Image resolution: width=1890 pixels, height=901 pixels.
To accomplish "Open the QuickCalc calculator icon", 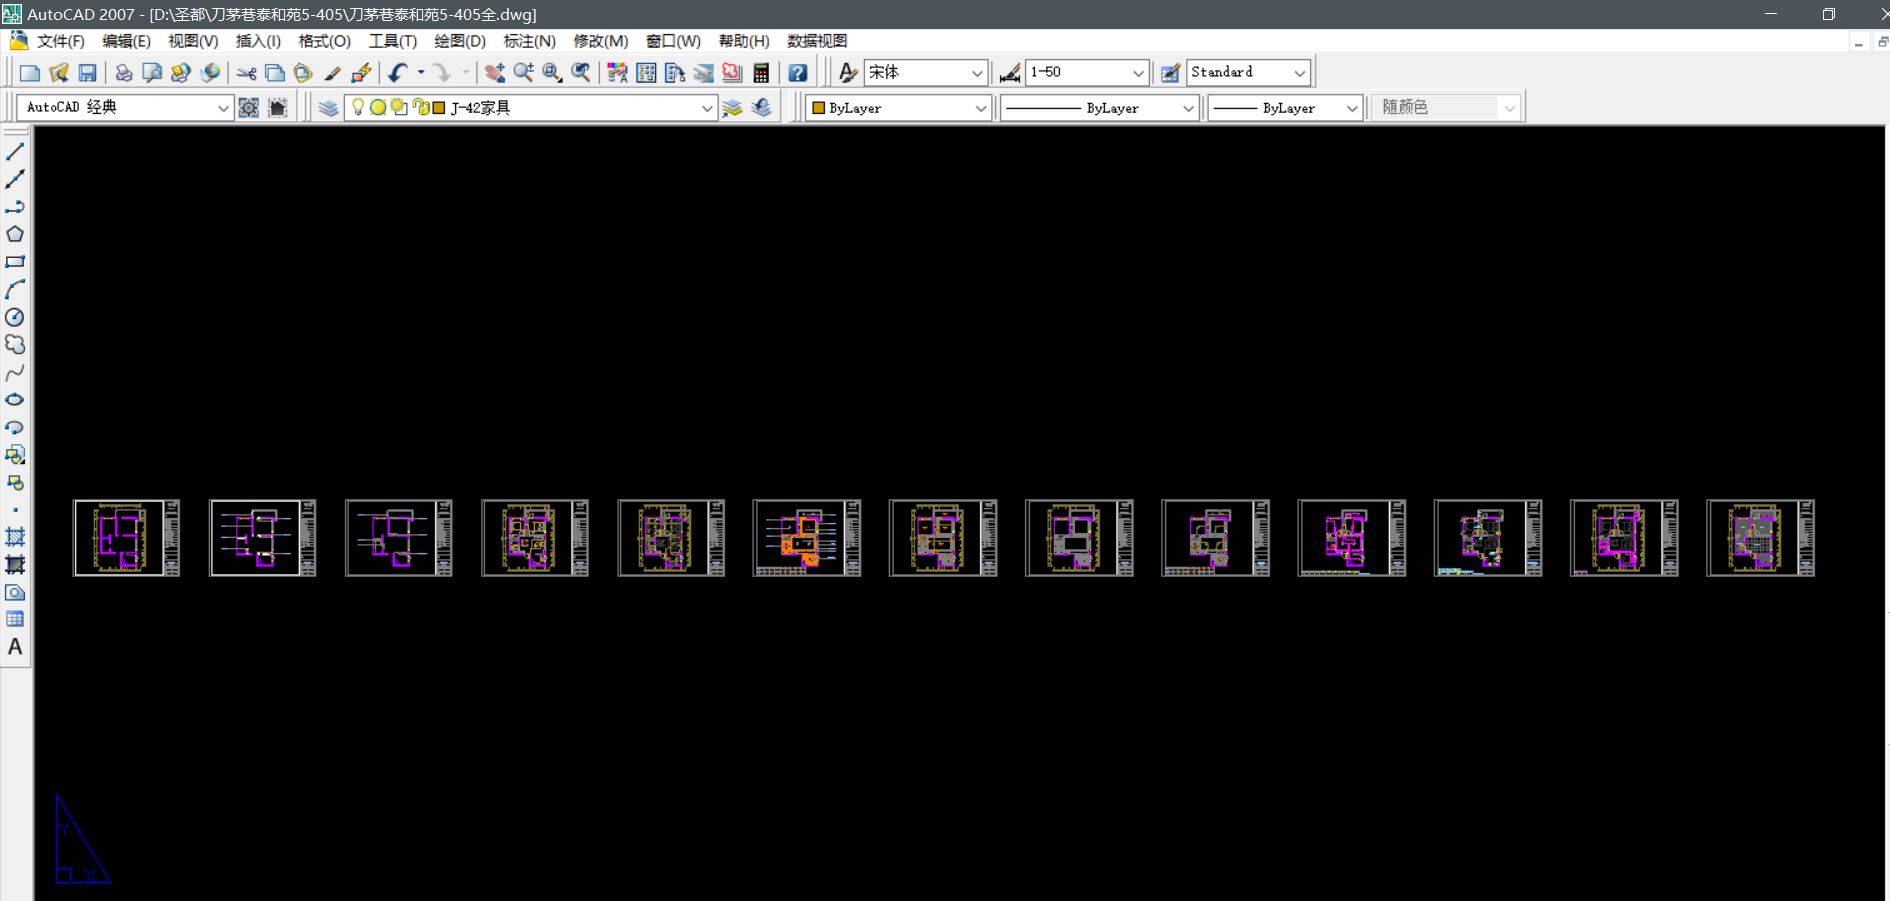I will coord(761,73).
